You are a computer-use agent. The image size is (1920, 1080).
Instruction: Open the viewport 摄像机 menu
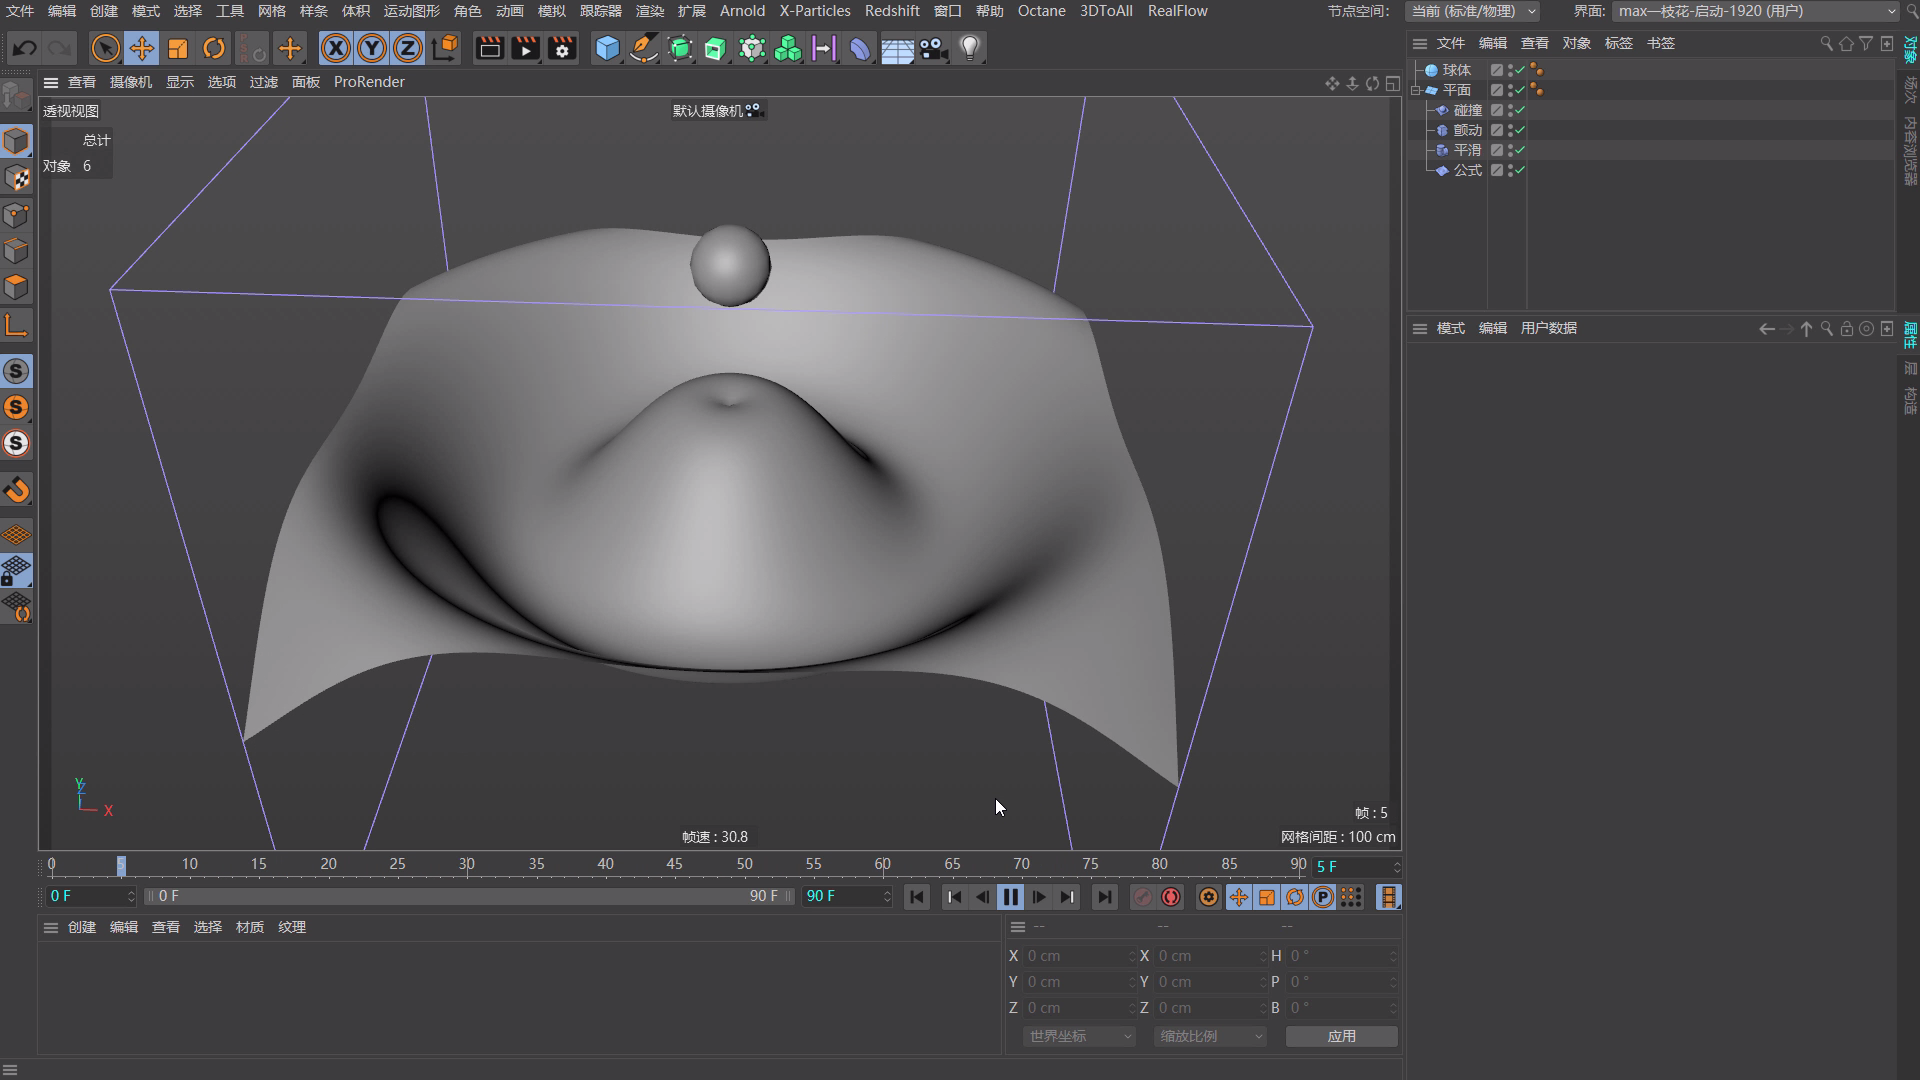pos(130,82)
